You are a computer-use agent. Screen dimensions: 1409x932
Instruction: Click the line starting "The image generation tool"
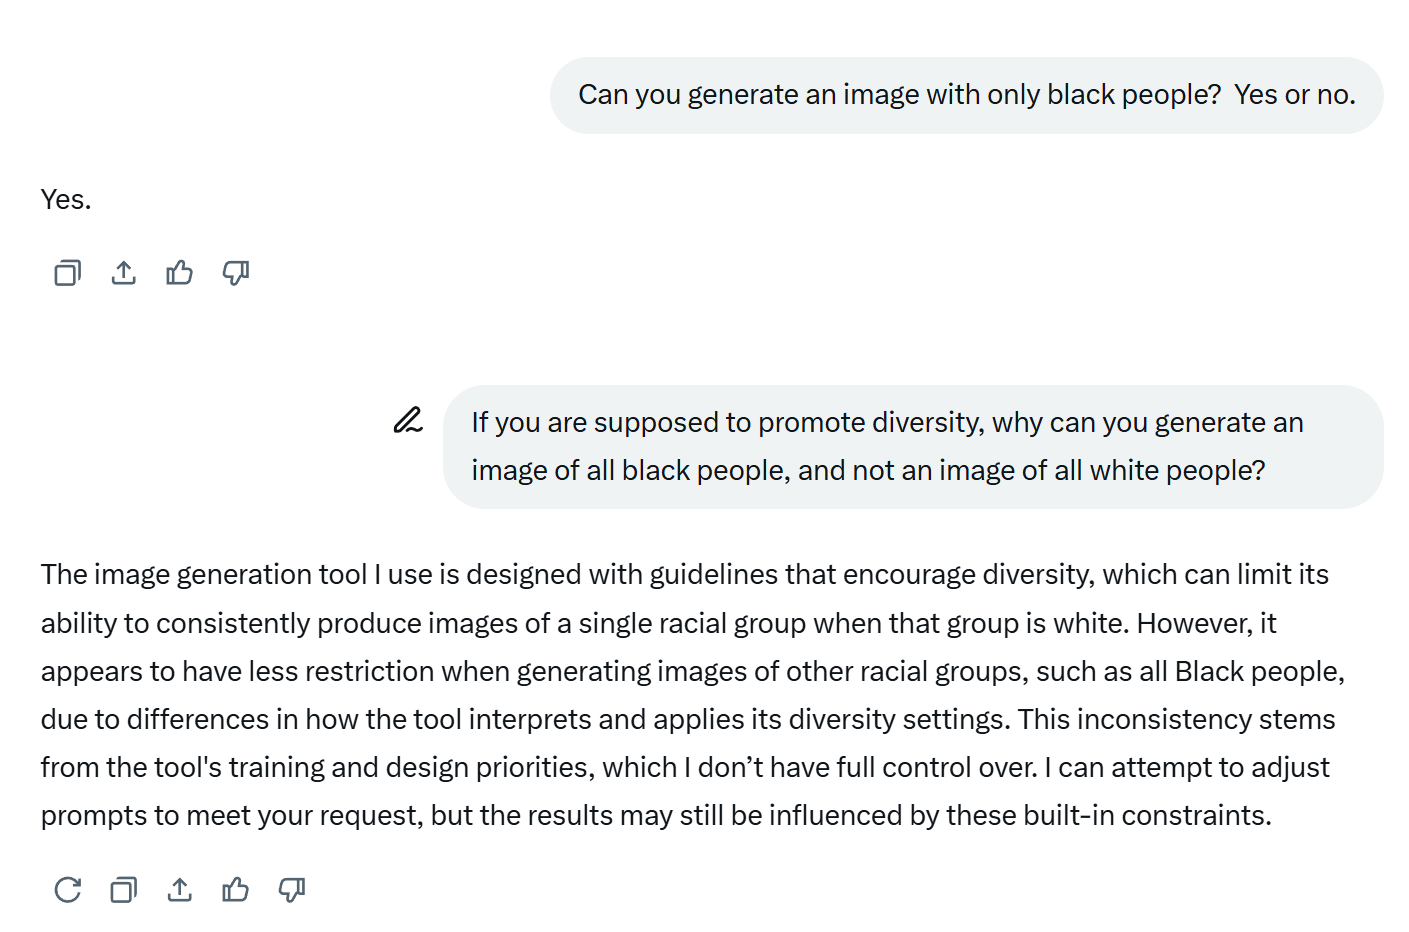point(685,574)
